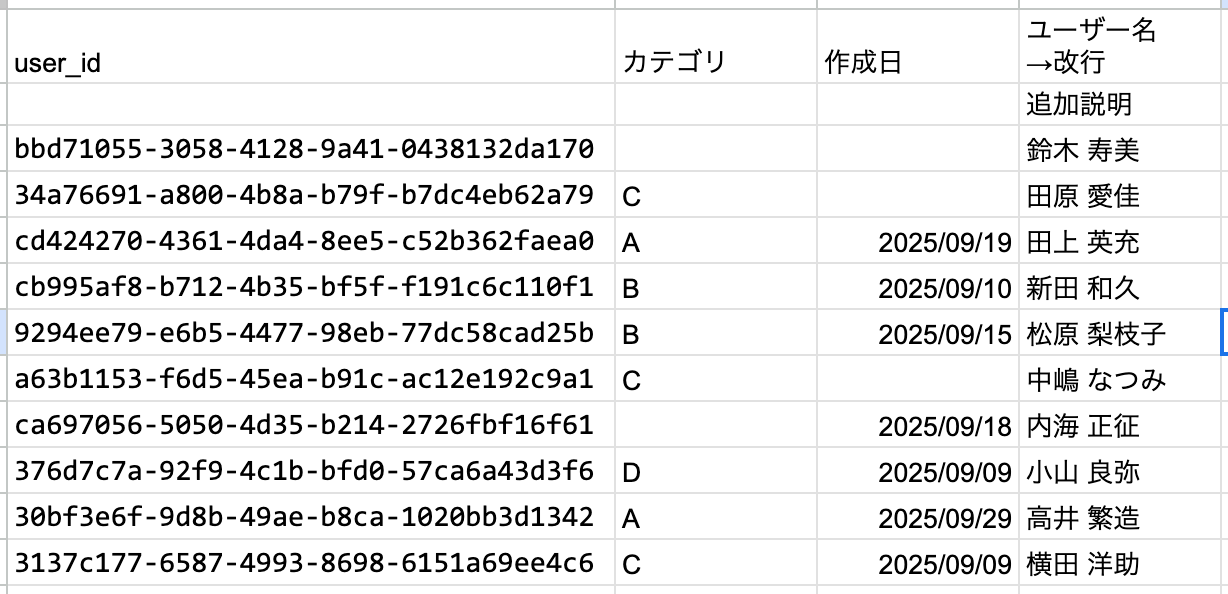Click category cell D for 小山 良弥
1228x594 pixels.
716,471
